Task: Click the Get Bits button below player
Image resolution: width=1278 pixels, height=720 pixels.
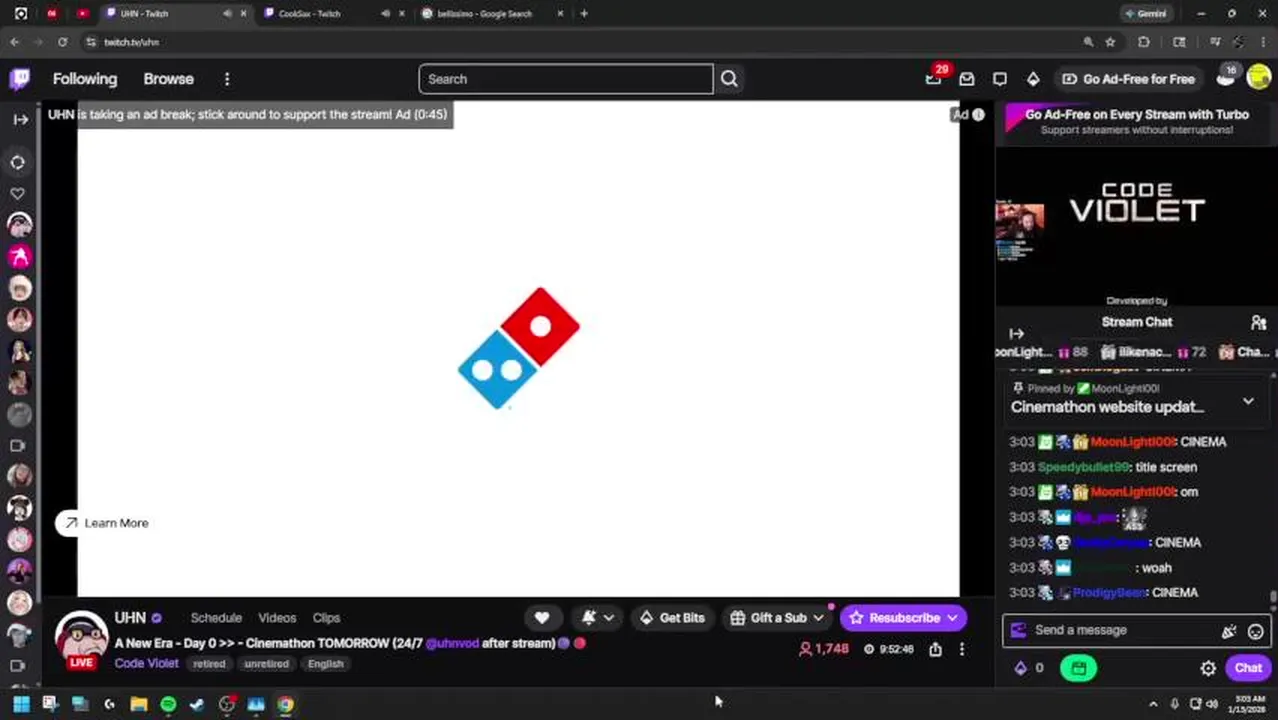Action: [x=672, y=618]
